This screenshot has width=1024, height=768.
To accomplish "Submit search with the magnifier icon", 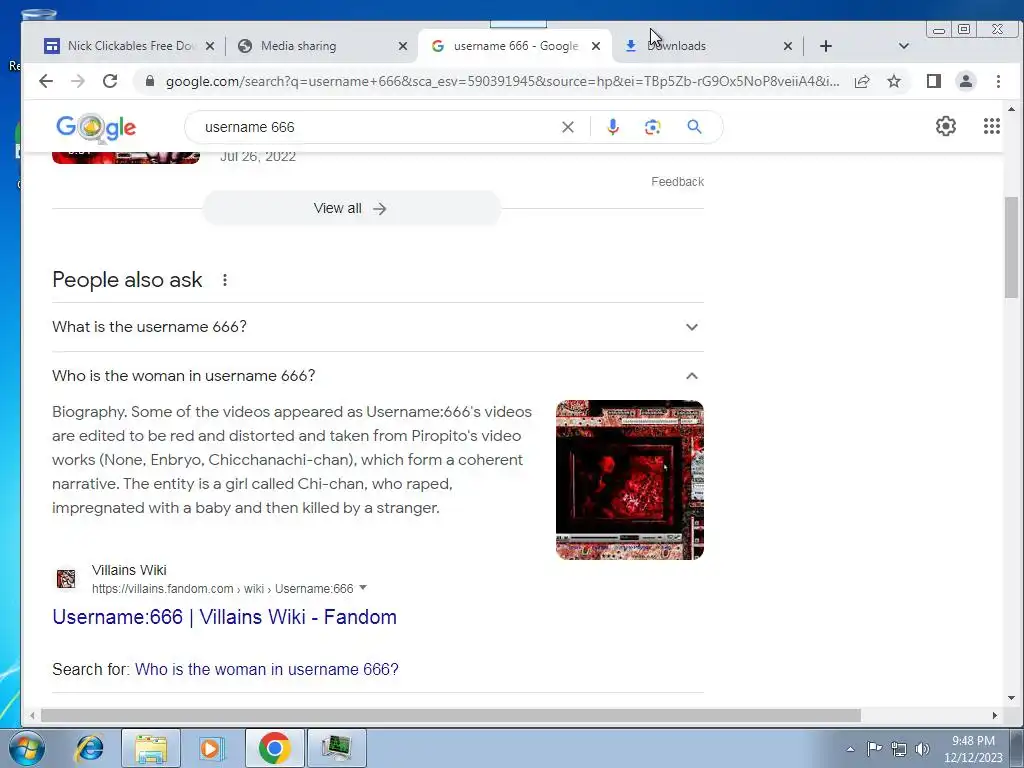I will (694, 127).
